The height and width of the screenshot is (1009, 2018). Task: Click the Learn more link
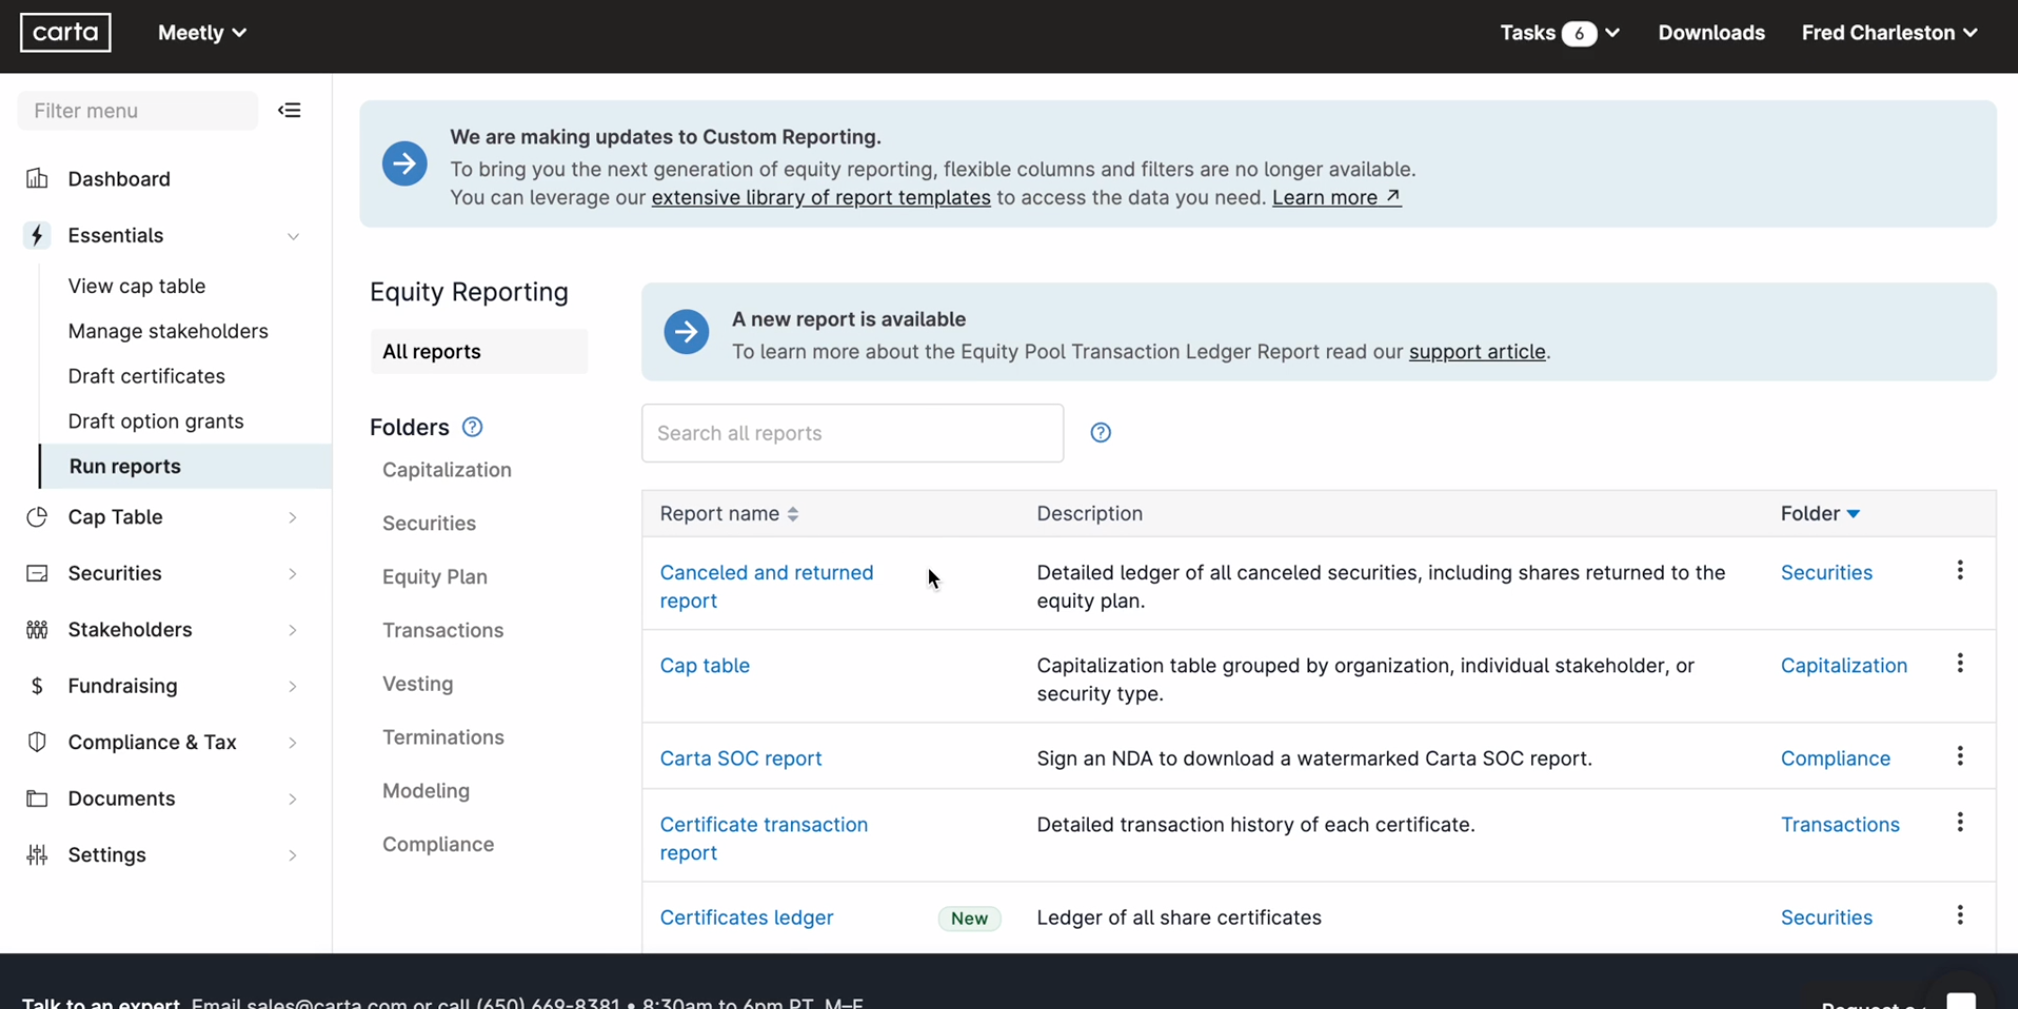pos(1336,198)
